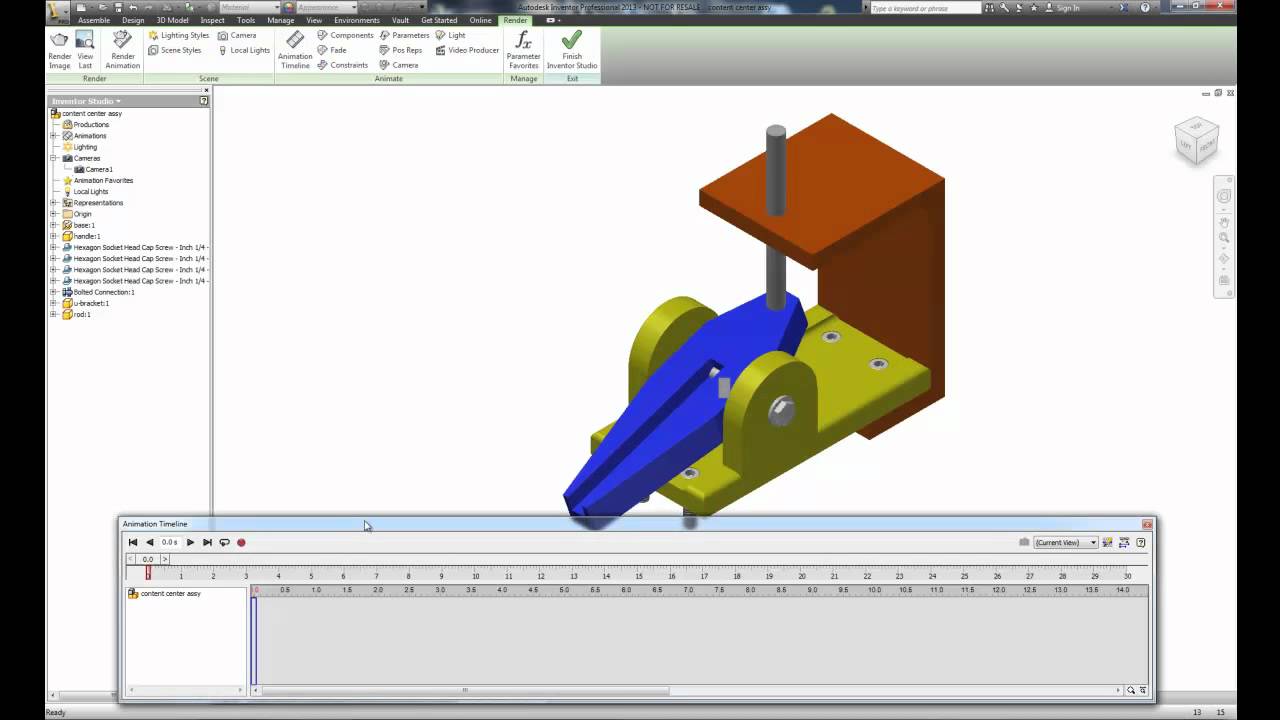Expand the Bolted Connection:1 node
The image size is (1280, 720).
(x=55, y=292)
